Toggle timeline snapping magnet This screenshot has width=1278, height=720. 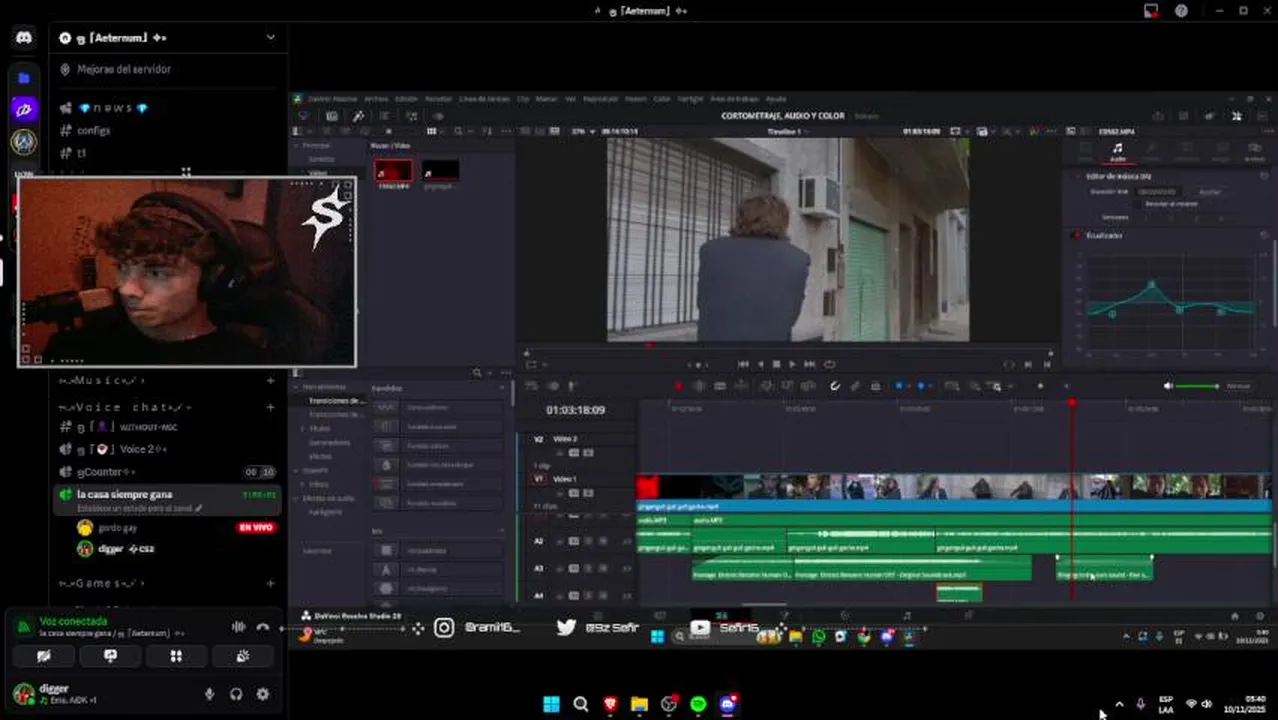coord(834,386)
